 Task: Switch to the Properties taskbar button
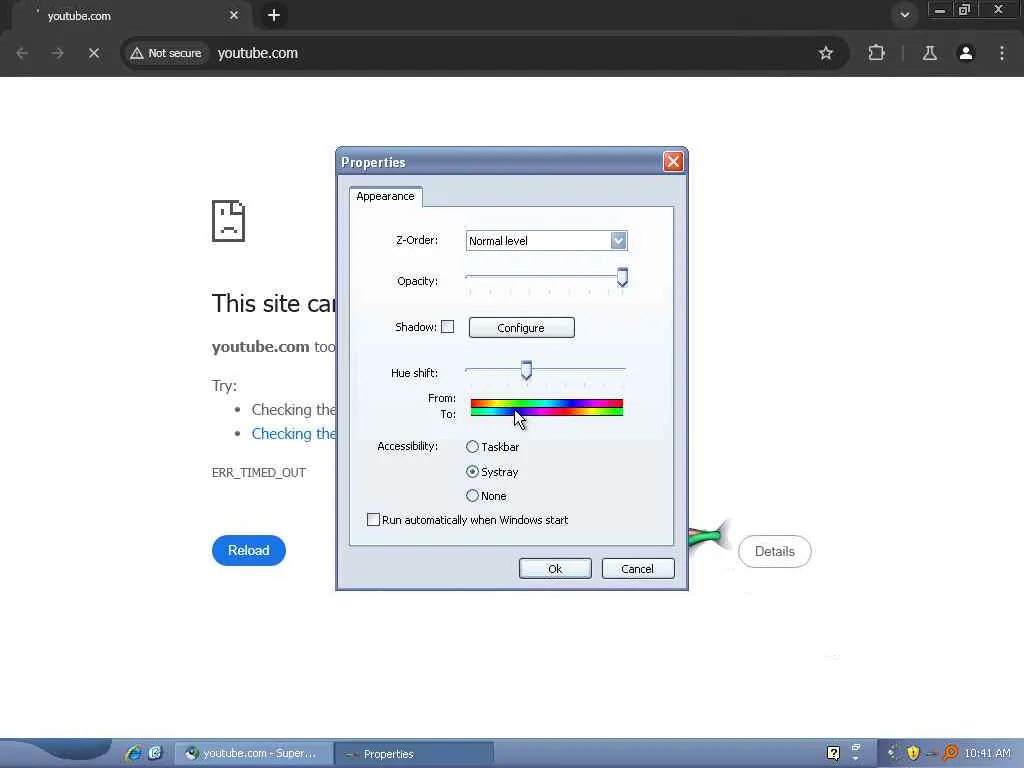click(414, 754)
